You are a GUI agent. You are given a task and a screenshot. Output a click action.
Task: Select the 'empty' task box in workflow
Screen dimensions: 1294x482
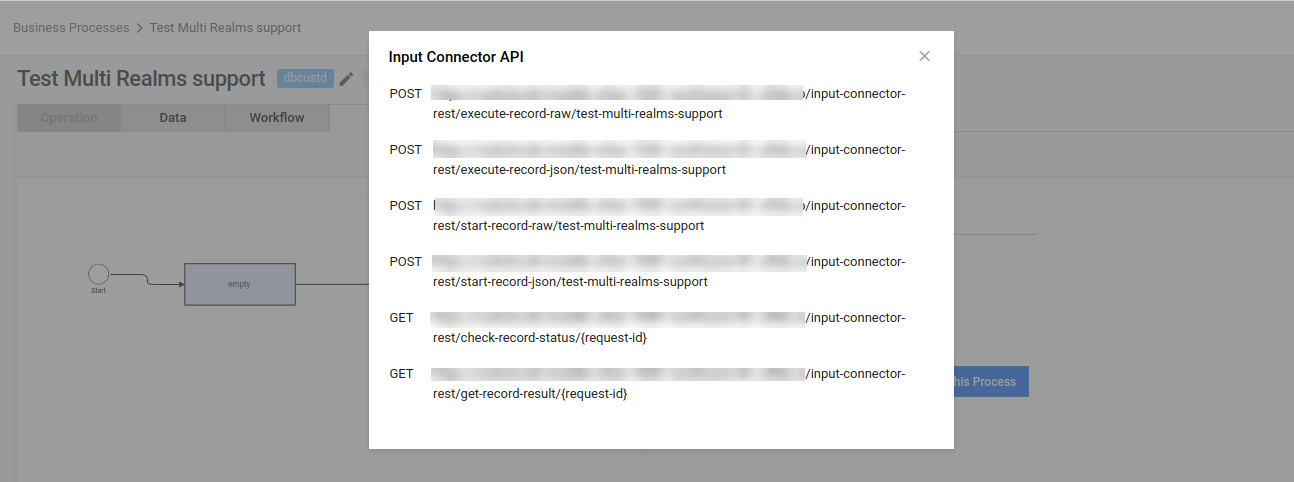coord(240,284)
